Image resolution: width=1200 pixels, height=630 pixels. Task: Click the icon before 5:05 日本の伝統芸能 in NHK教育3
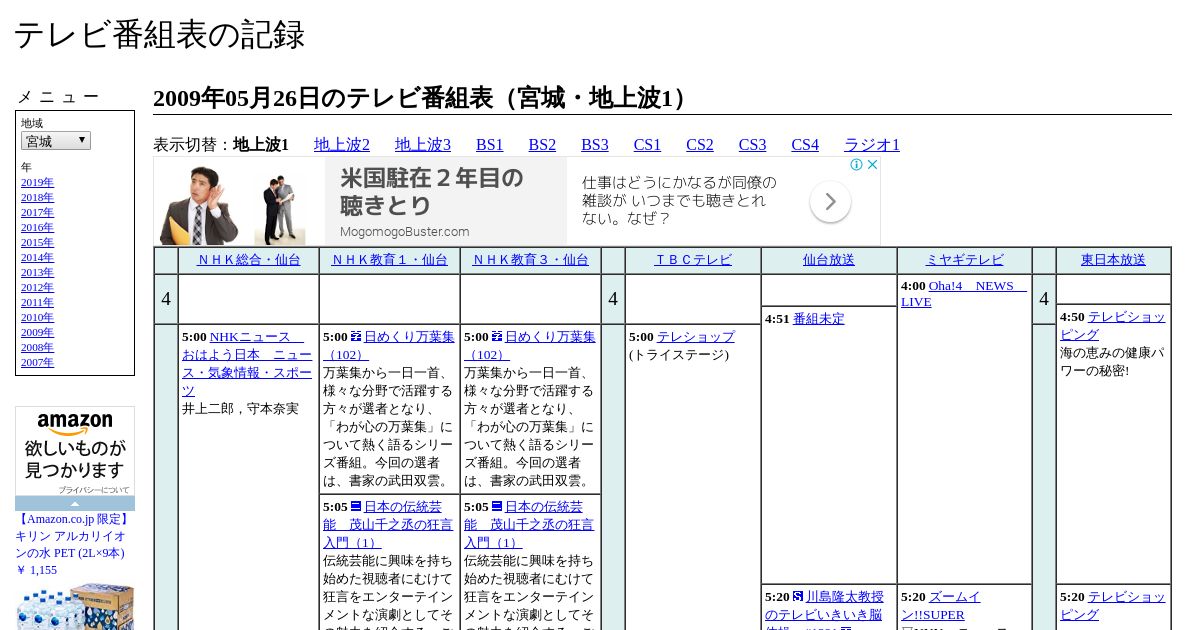tap(496, 507)
